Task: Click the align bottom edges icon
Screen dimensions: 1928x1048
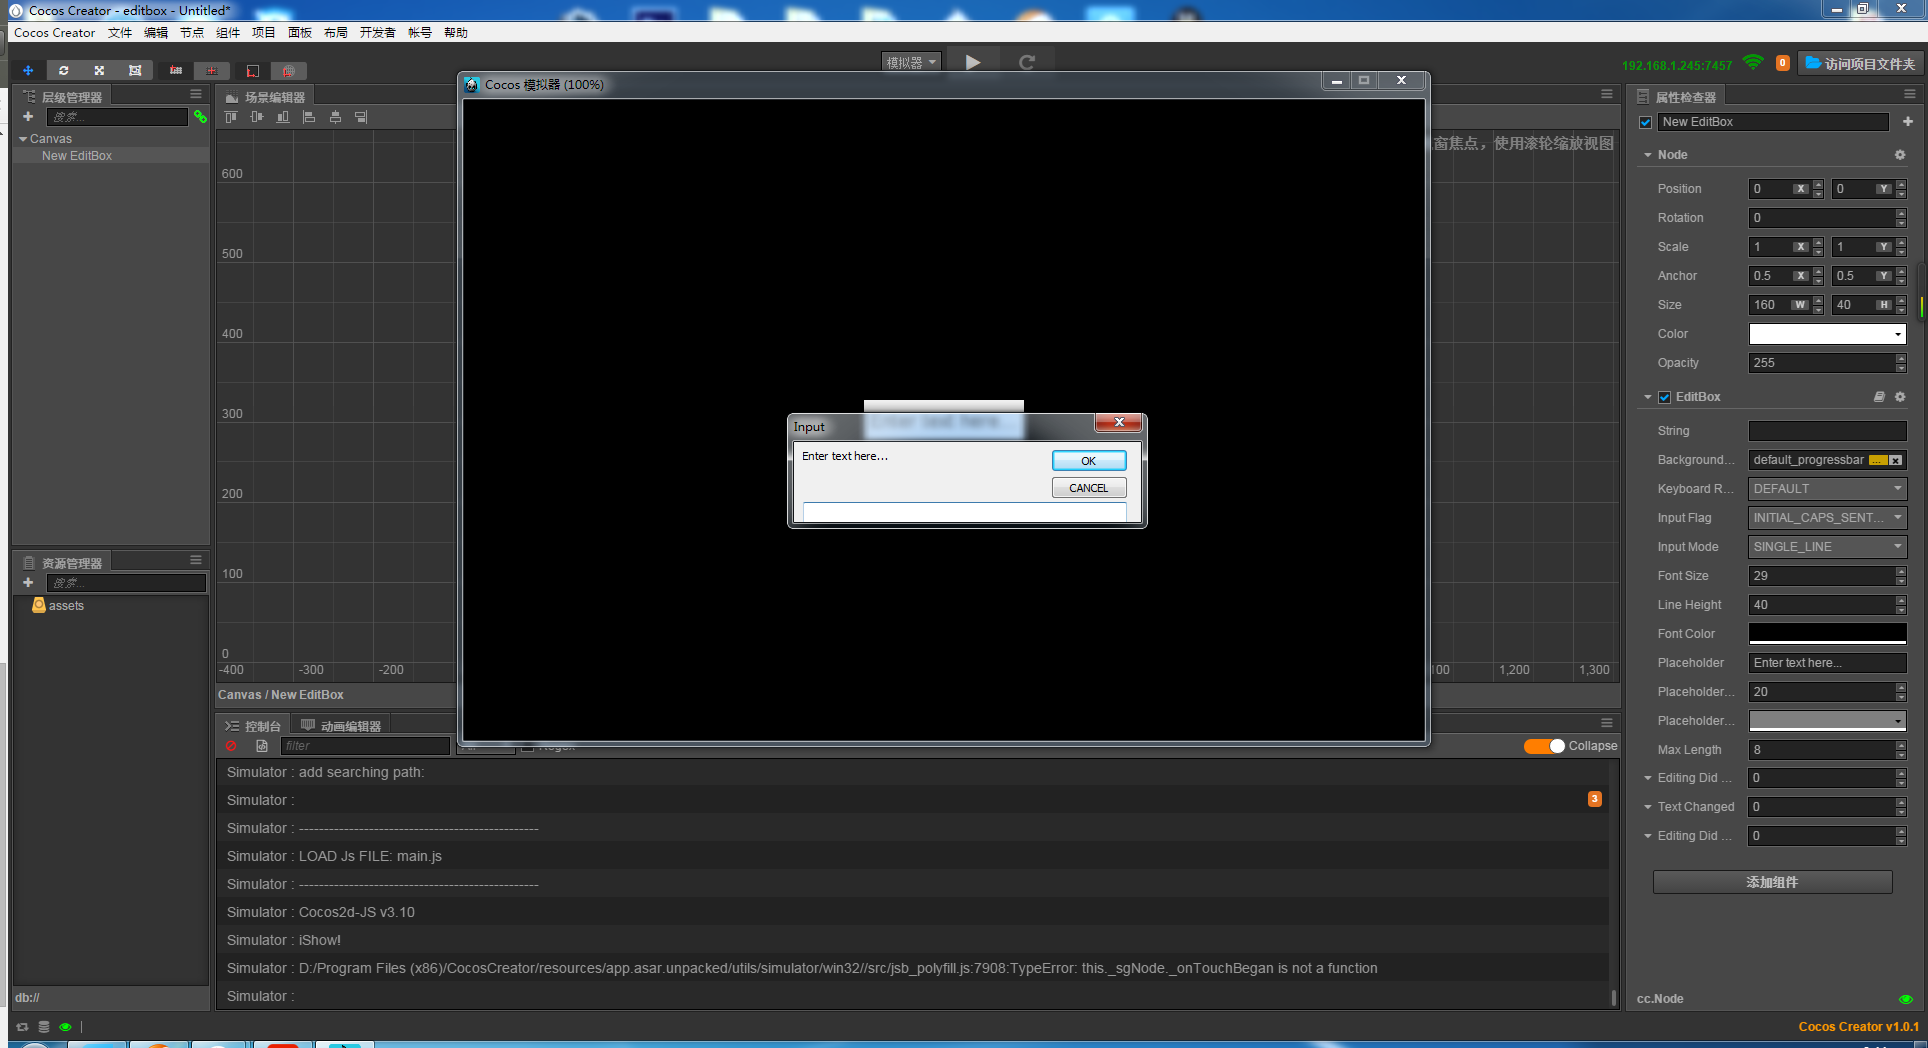Action: coord(283,117)
